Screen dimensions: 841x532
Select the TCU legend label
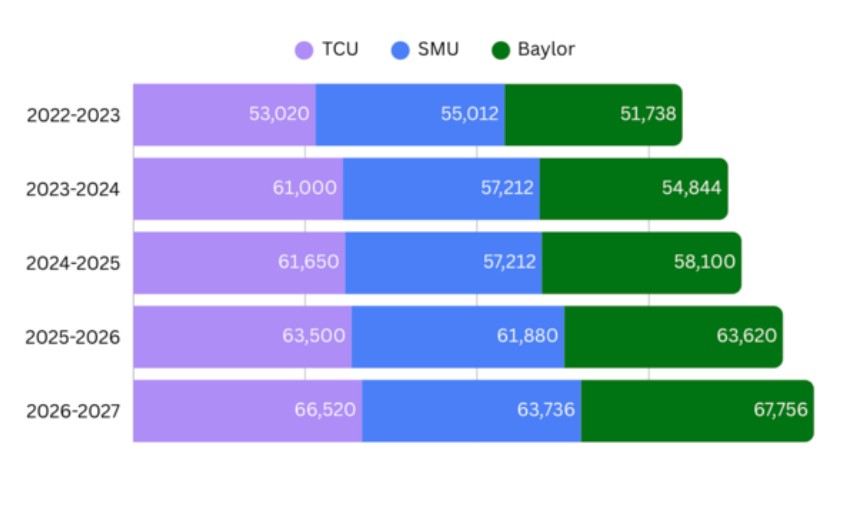click(340, 49)
